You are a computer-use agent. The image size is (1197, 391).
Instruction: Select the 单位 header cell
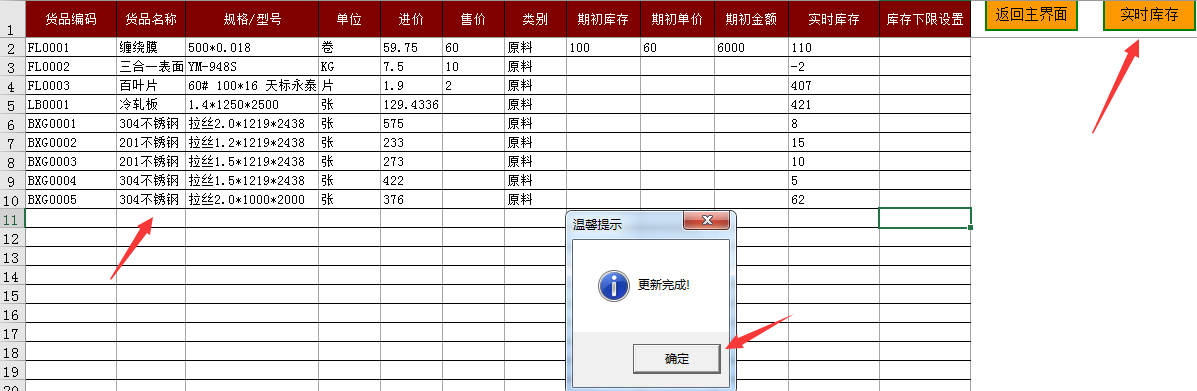(x=350, y=19)
